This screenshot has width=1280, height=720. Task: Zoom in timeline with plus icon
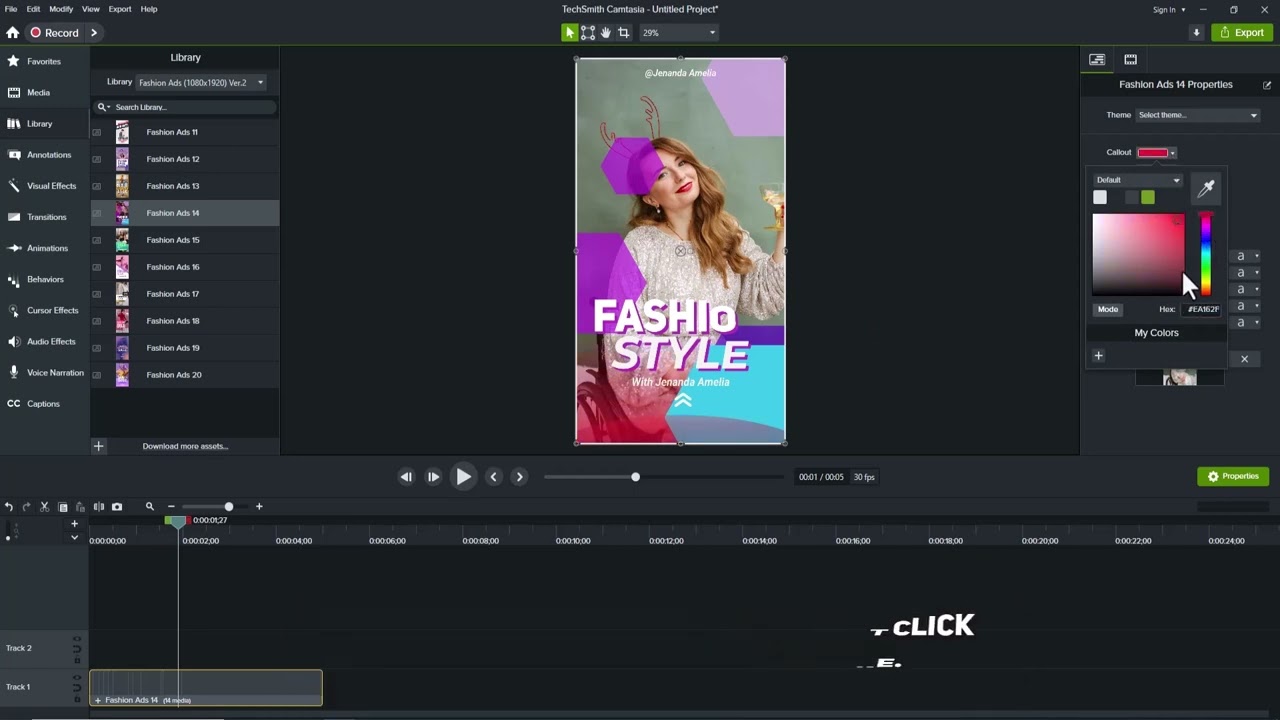point(259,507)
